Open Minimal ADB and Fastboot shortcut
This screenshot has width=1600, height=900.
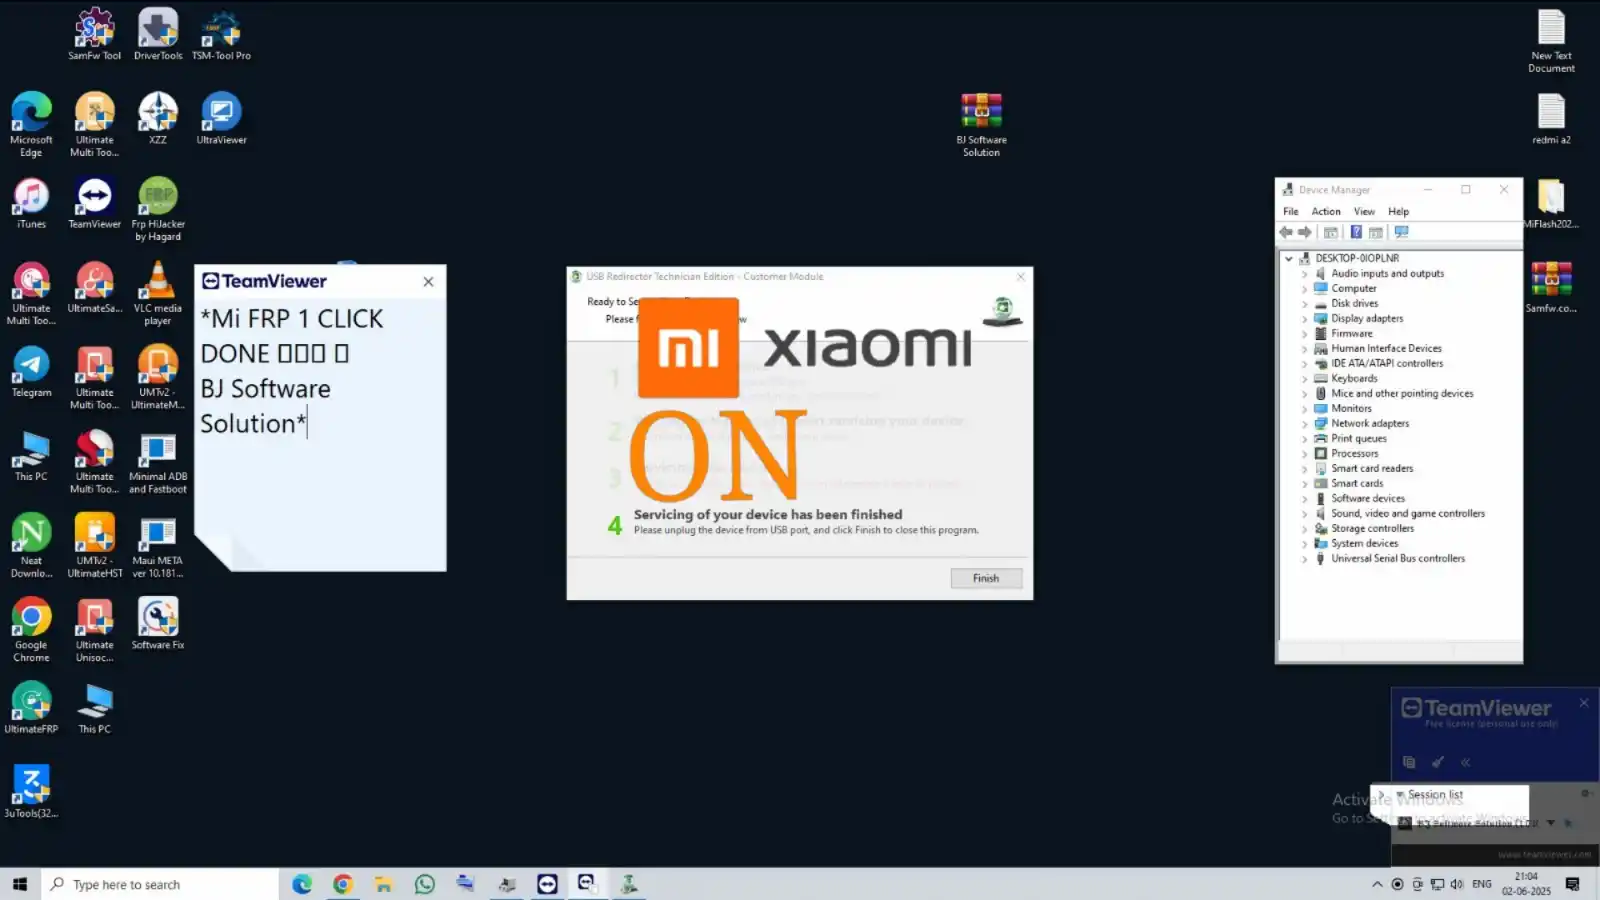coord(158,462)
